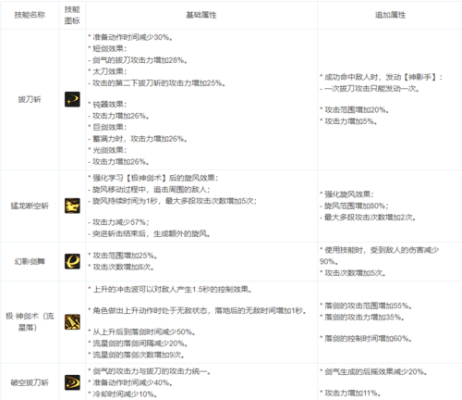Click the 钝器效果 label
462x400 pixels.
107,104
